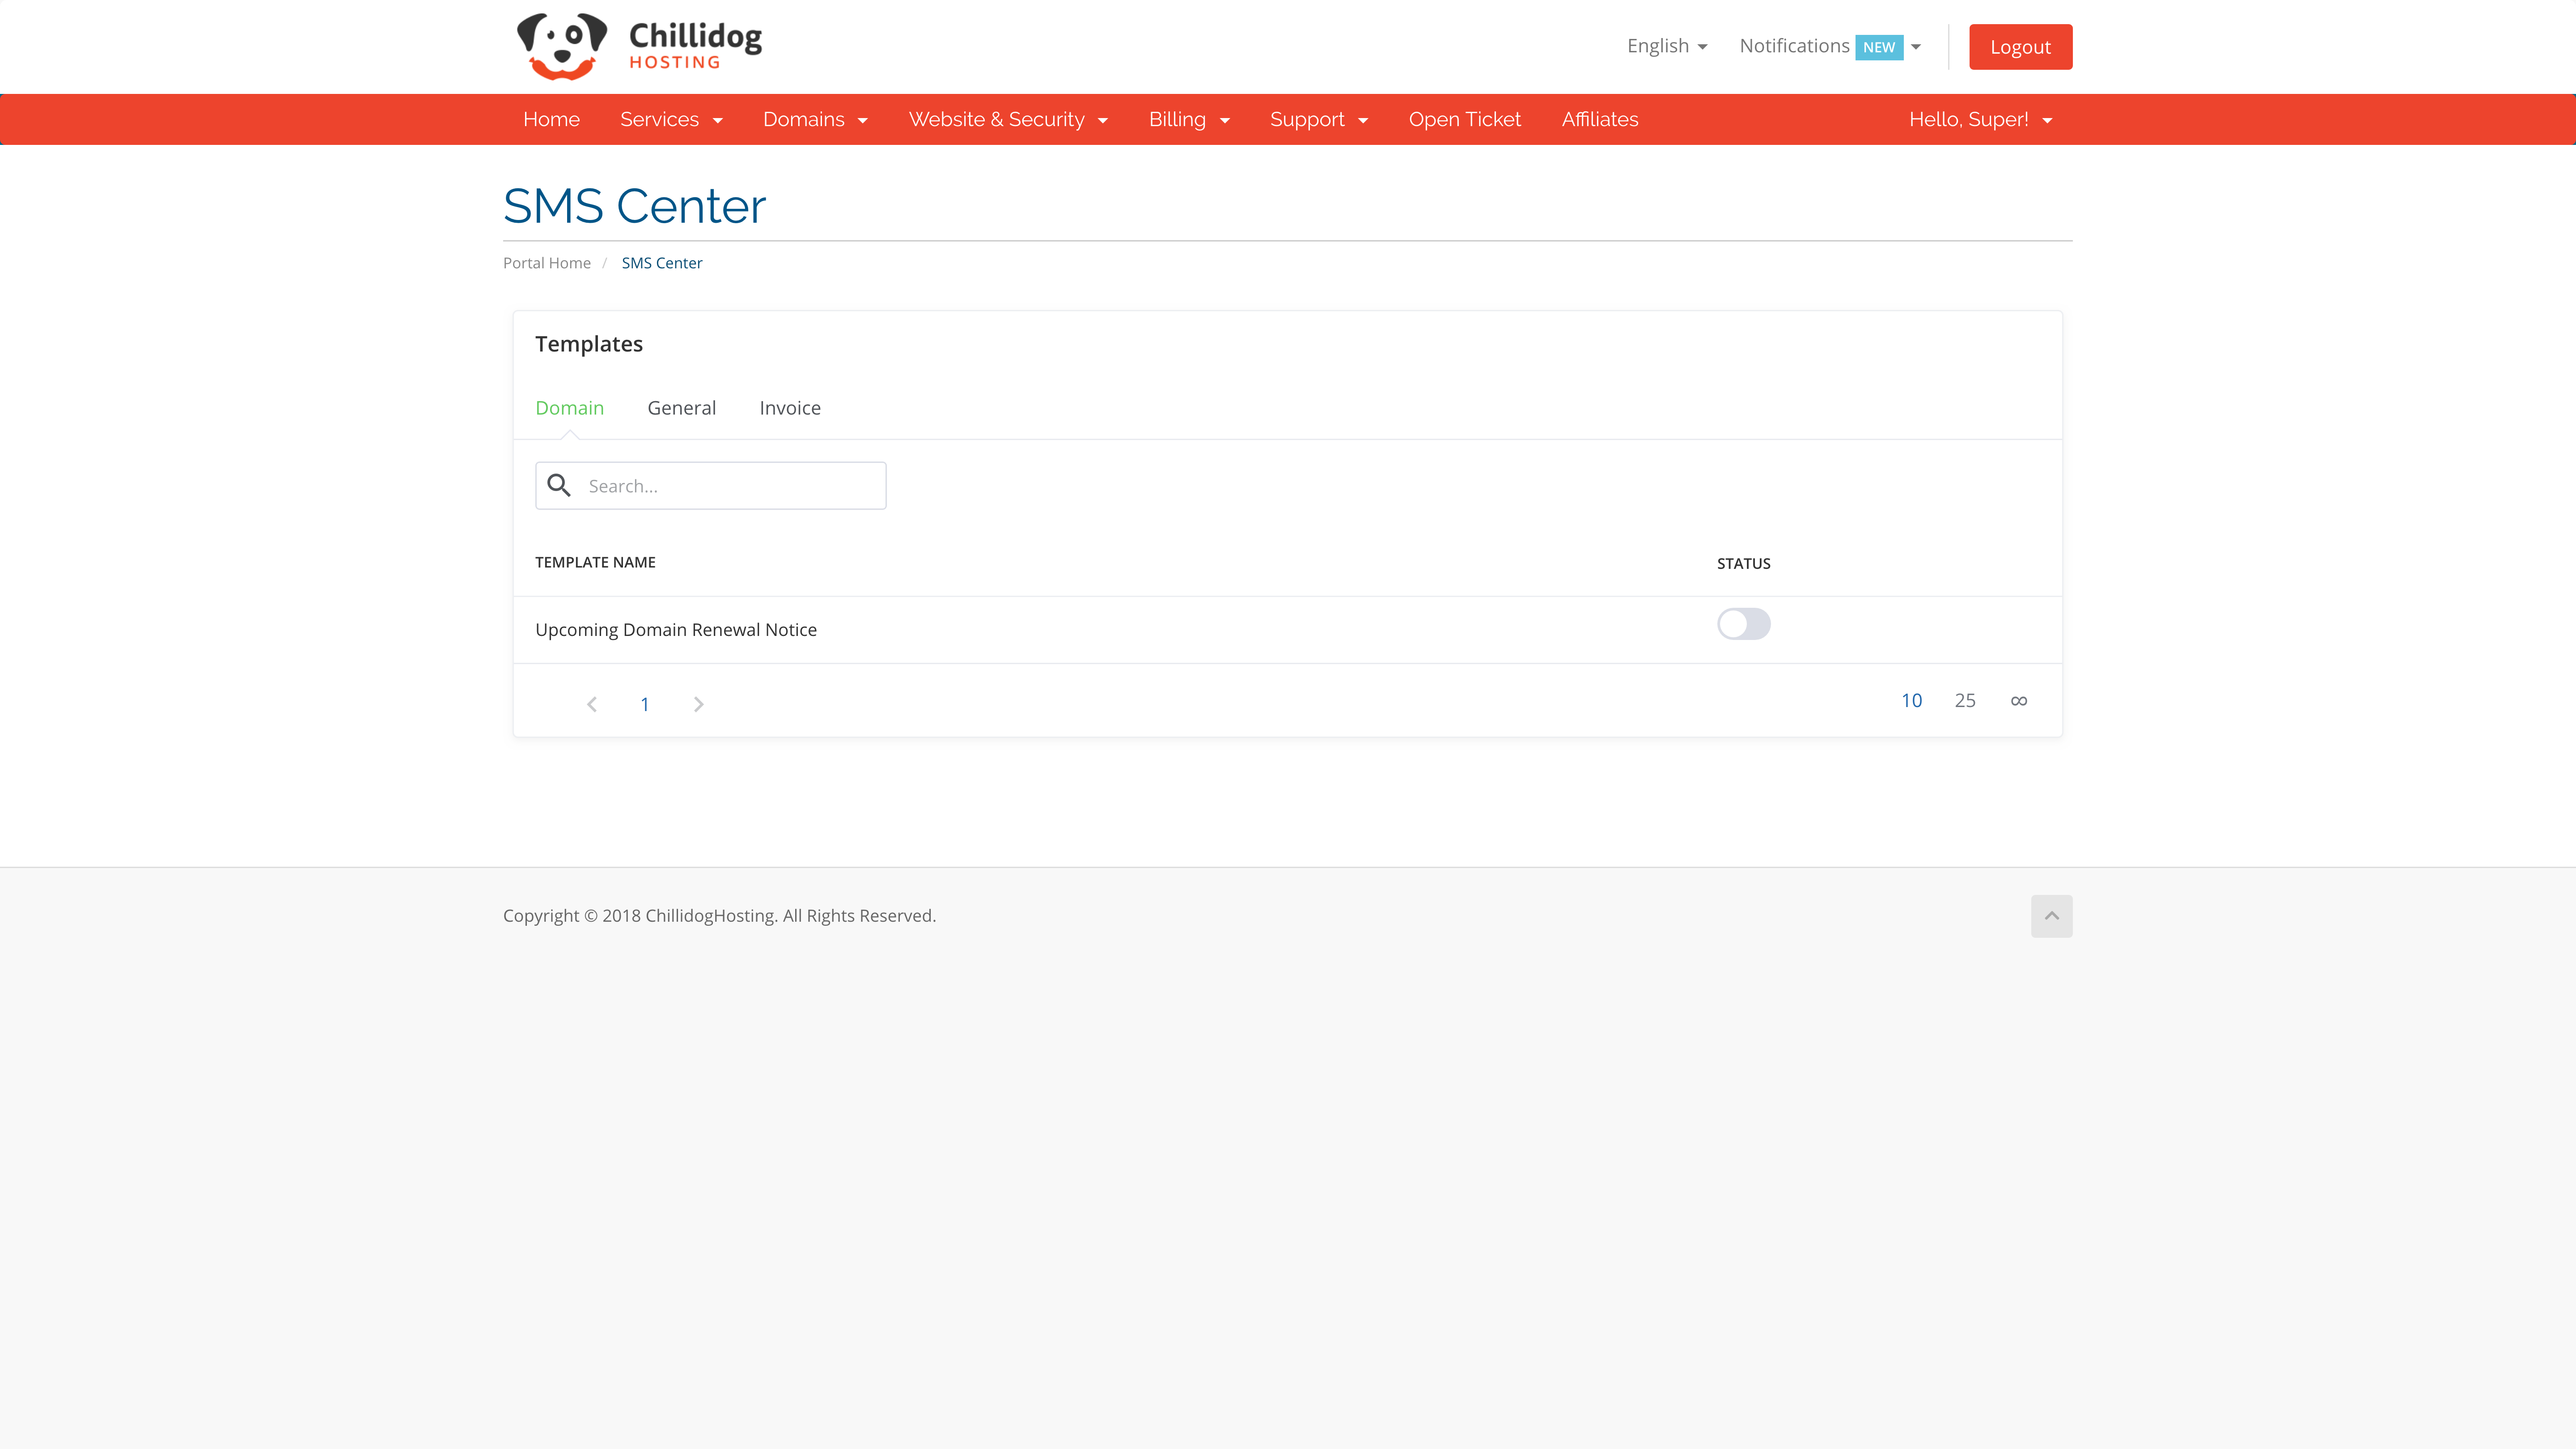
Task: Click Open Ticket in navigation bar
Action: pyautogui.click(x=1464, y=119)
